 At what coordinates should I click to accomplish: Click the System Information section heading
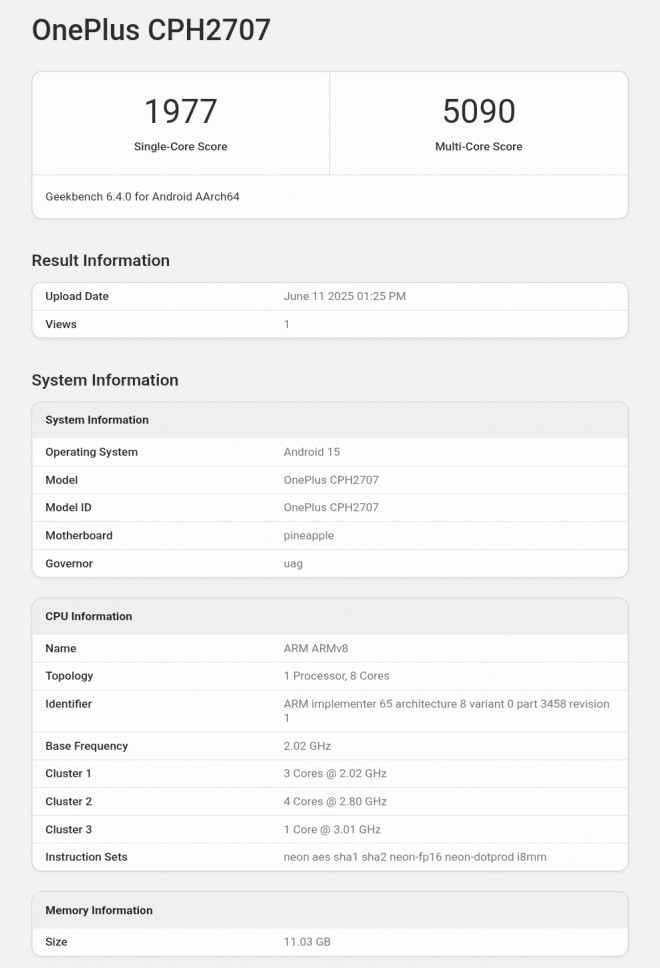tap(104, 381)
